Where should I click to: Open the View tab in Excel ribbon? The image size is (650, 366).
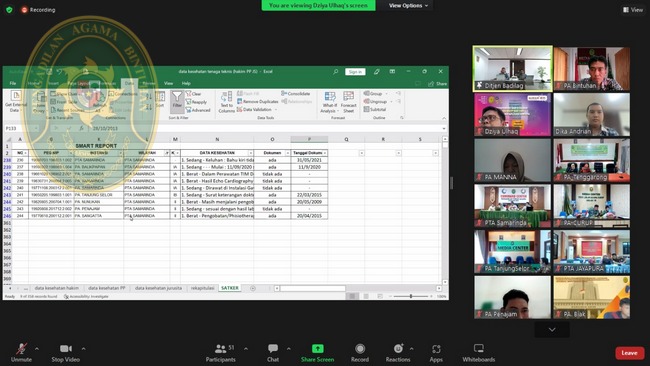click(168, 83)
